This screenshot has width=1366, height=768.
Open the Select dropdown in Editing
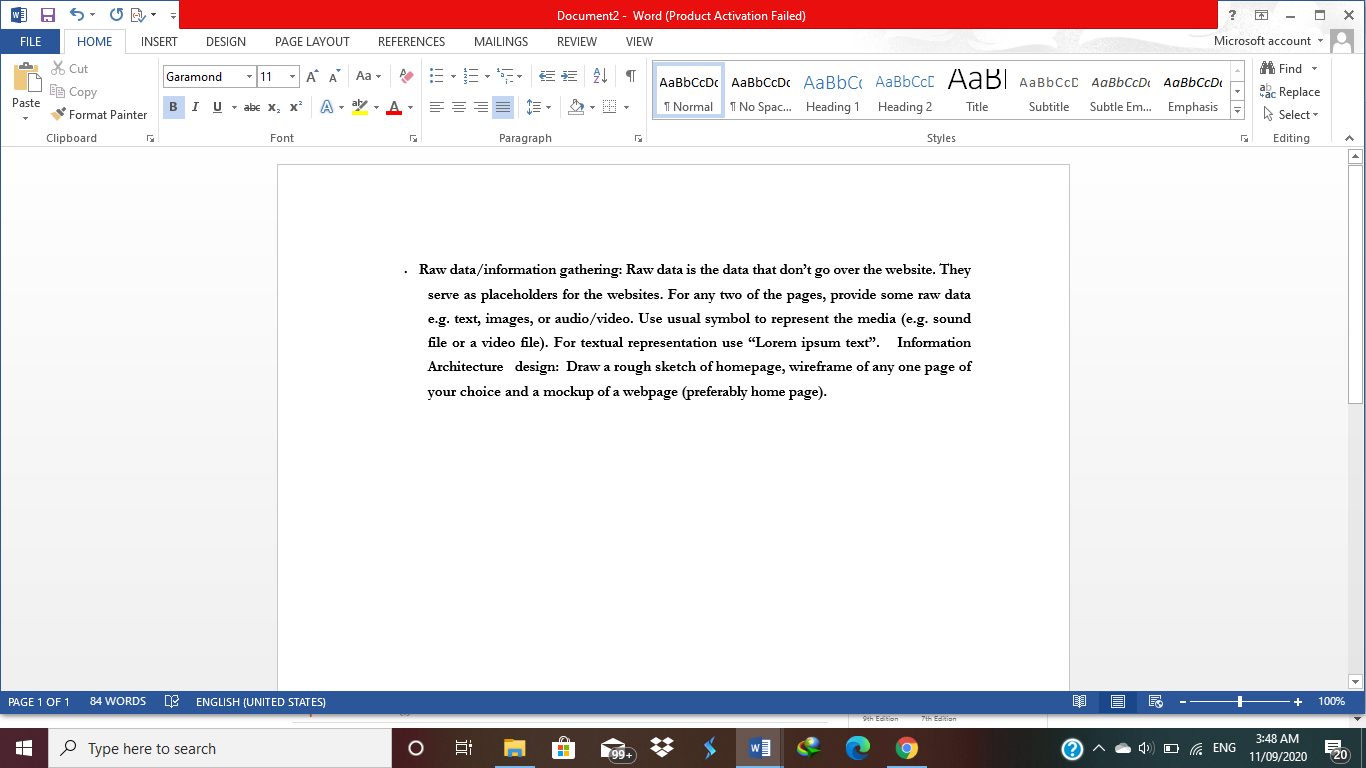[x=1291, y=115]
